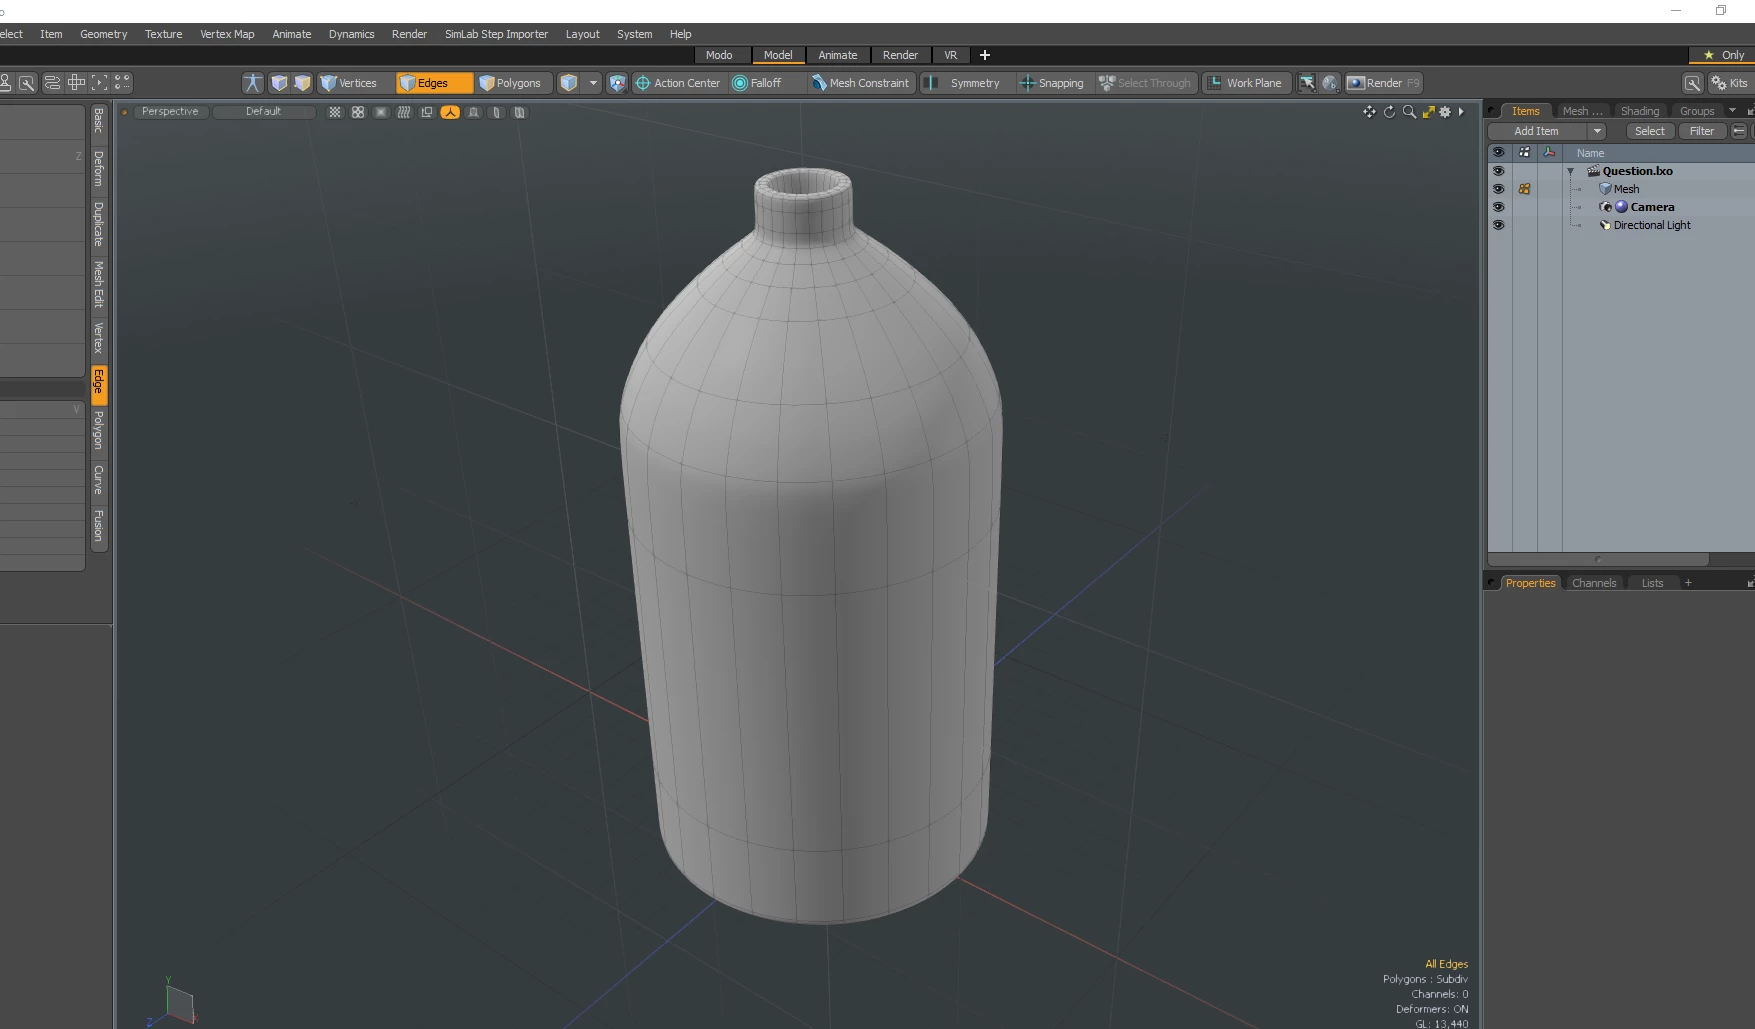Viewport: 1755px width, 1029px height.
Task: Switch to the VR layout tab
Action: [x=950, y=55]
